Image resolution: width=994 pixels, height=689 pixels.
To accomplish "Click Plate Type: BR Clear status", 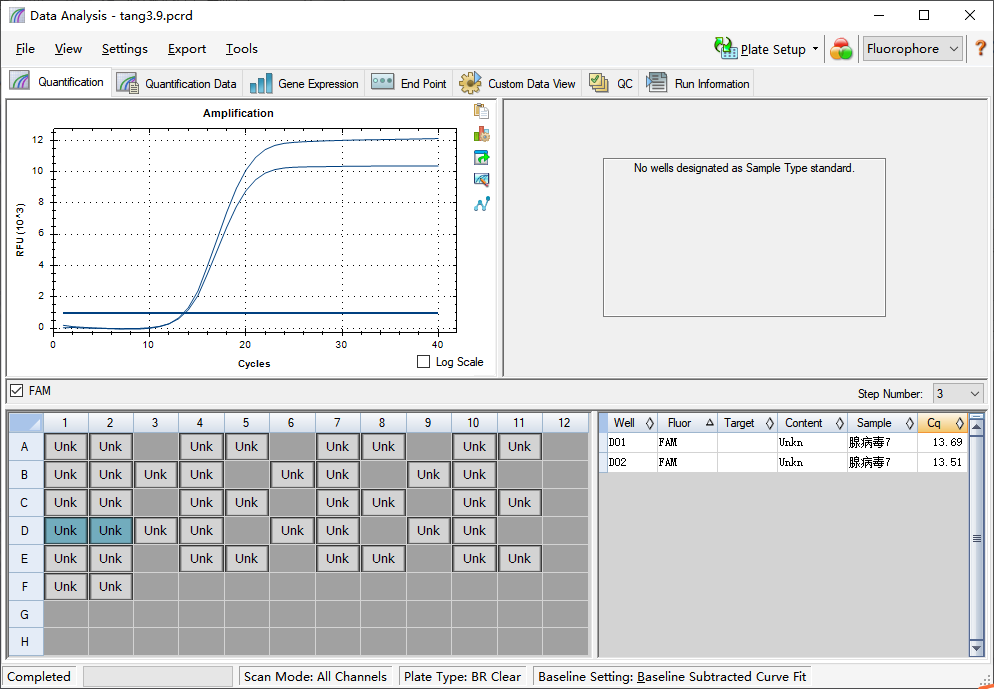I will coord(462,676).
